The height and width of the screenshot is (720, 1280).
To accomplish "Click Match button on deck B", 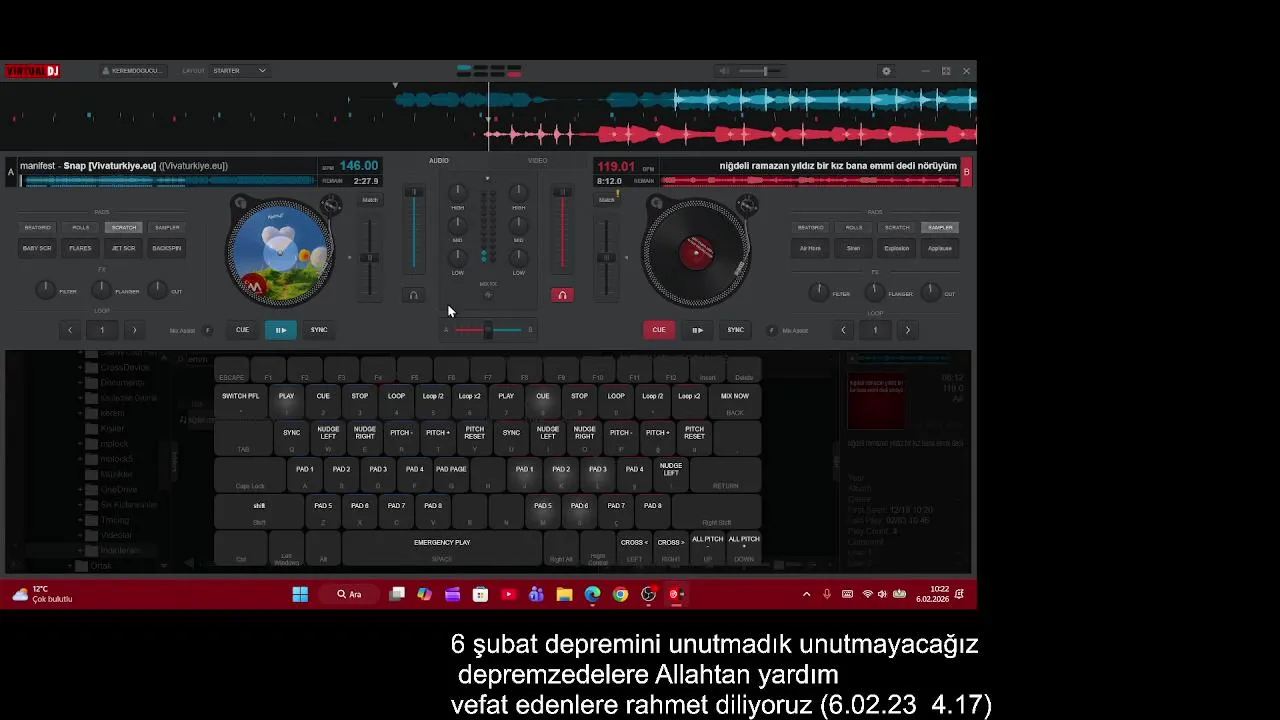I will 606,200.
